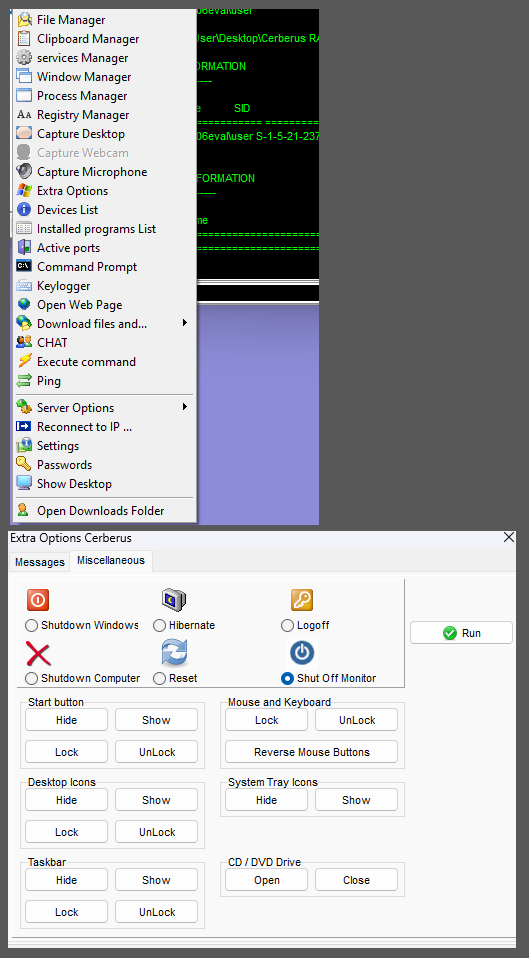Viewport: 529px width, 958px height.
Task: Click the Ping arrows icon
Action: coord(24,381)
